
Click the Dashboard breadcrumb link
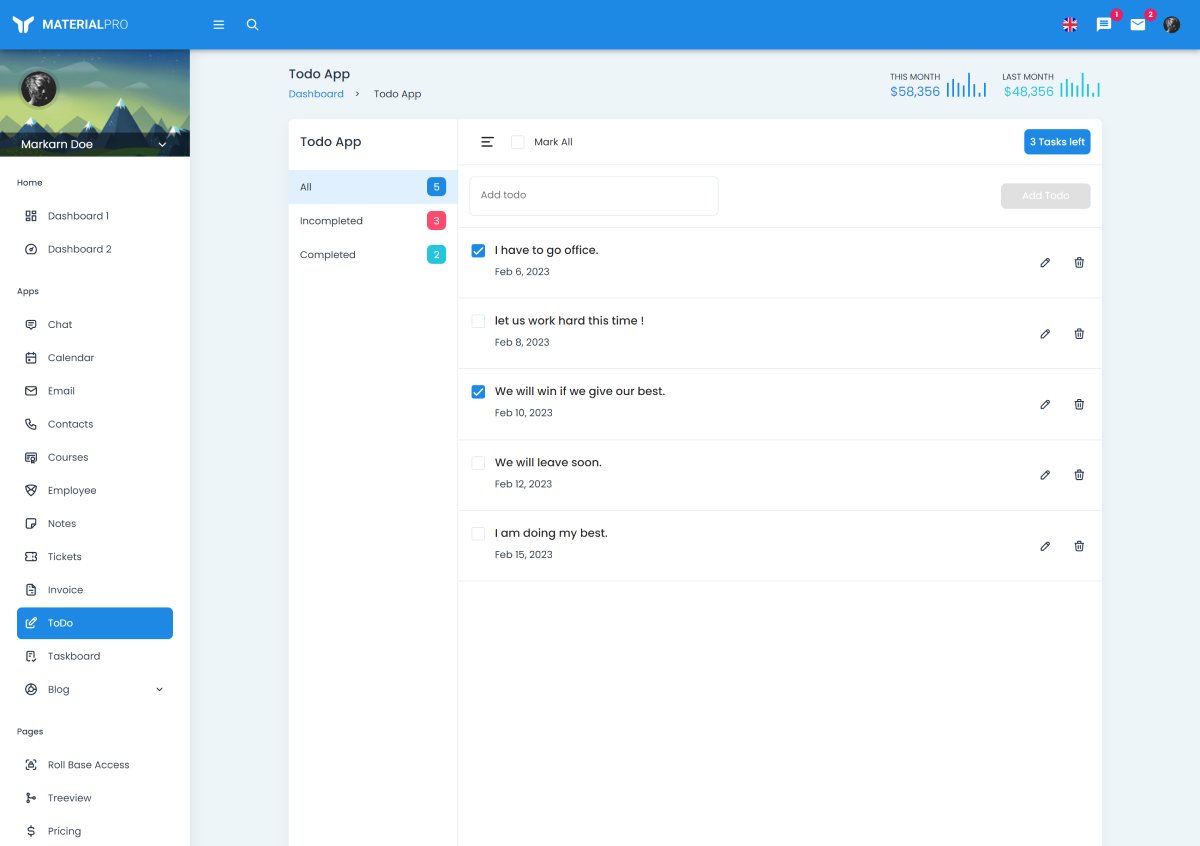tap(316, 94)
